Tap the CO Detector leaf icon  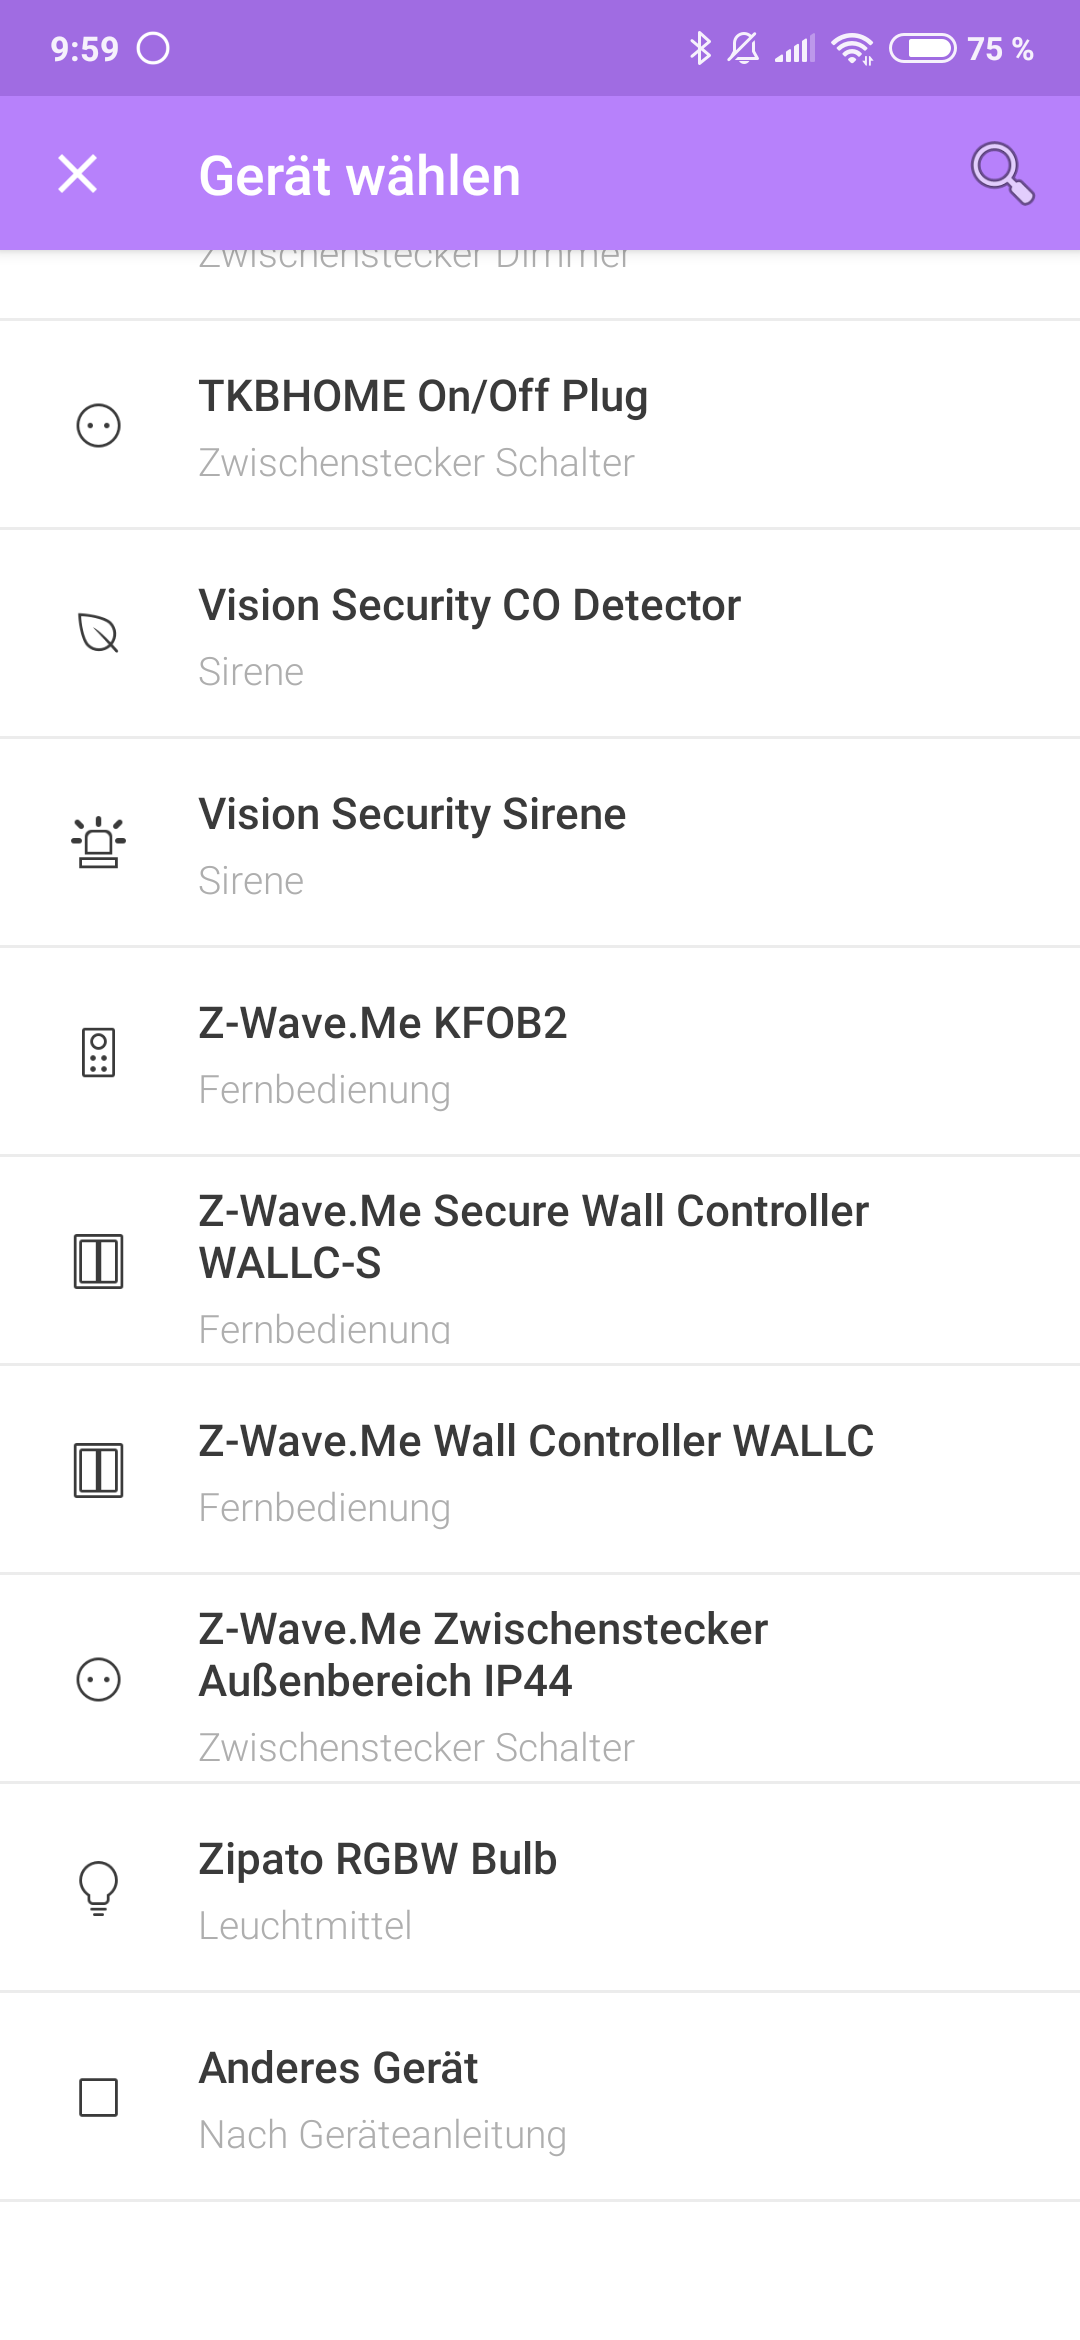coord(99,633)
